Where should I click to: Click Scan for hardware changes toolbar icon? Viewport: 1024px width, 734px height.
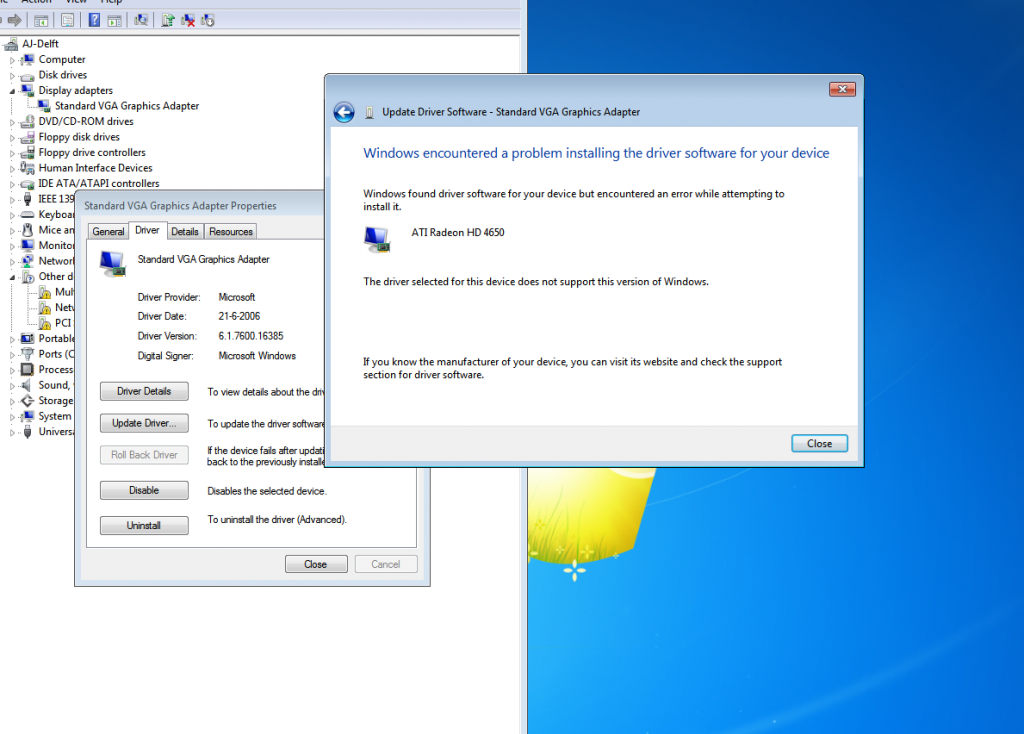[x=141, y=20]
